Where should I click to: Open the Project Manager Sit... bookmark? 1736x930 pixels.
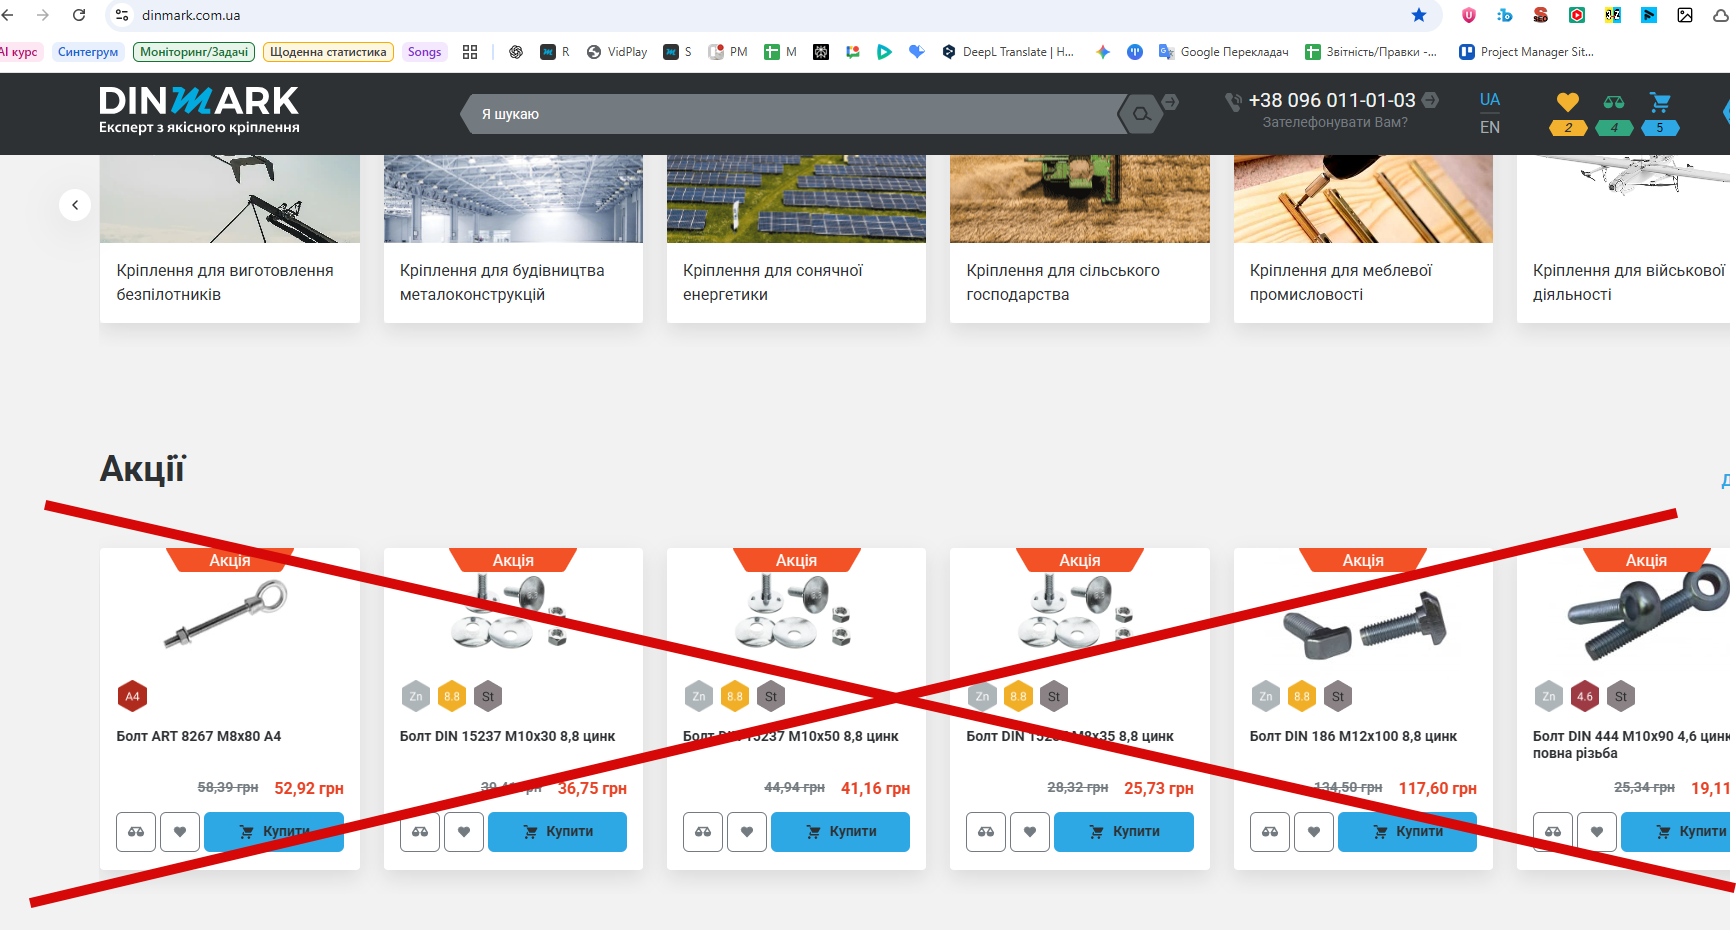point(1526,52)
